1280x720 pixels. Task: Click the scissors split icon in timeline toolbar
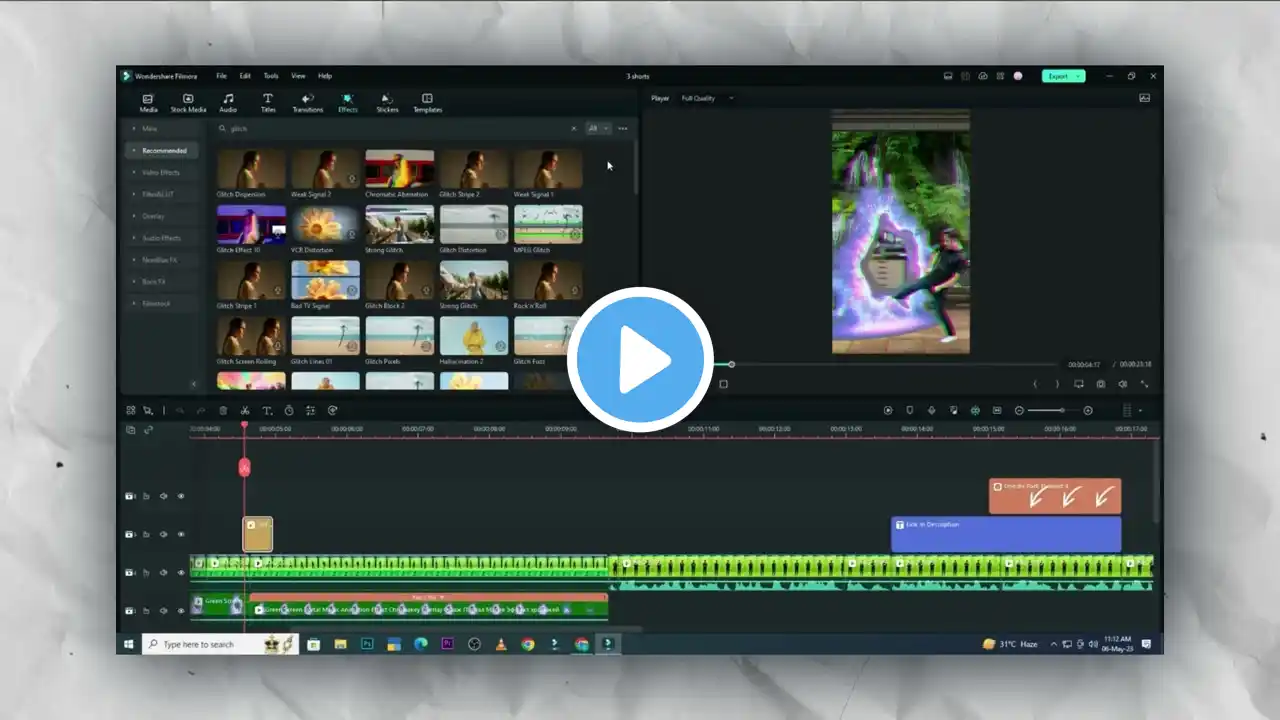coord(245,410)
